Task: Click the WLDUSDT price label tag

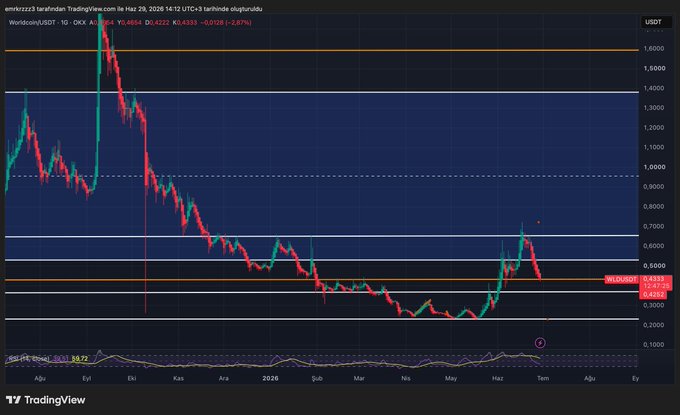Action: tap(621, 279)
